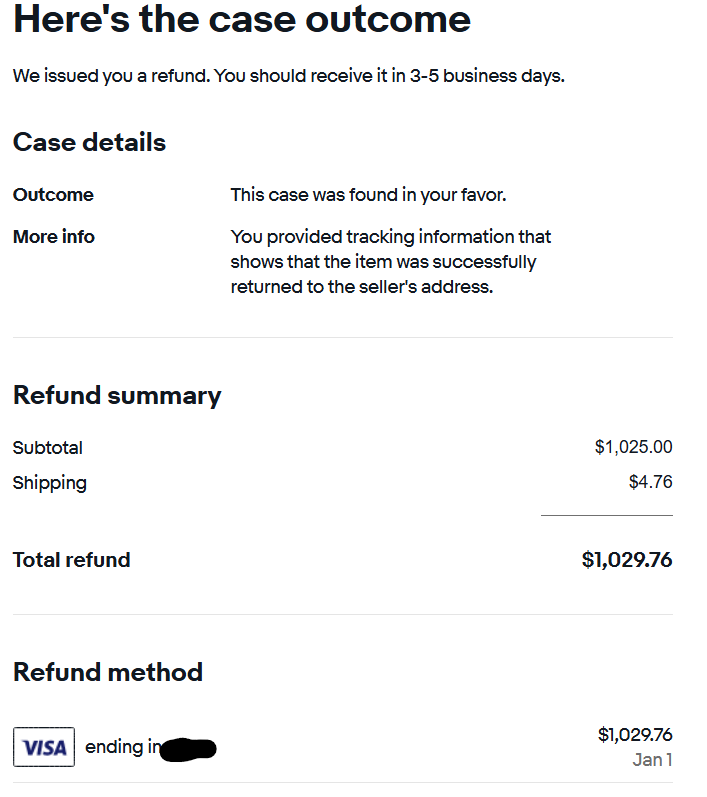Click the VISA card logo icon
Screen dimensions: 707x797
(44, 747)
